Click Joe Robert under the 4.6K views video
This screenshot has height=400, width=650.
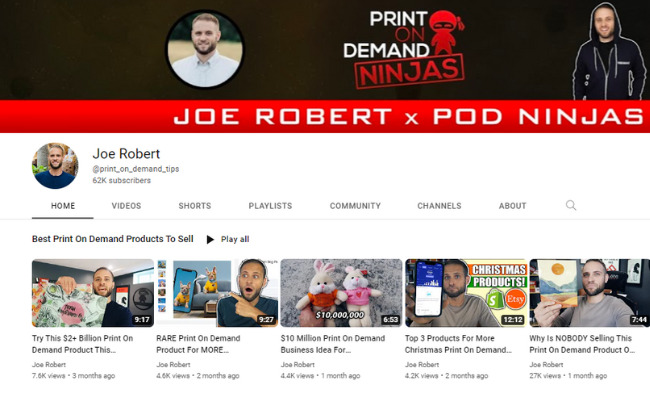(173, 365)
